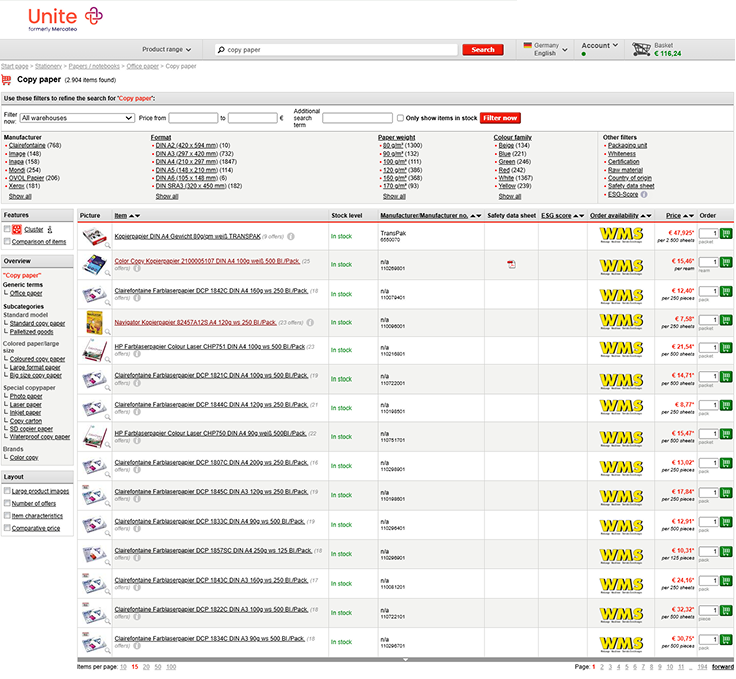
Task: Filter by Clairefontaine manufacturer
Action: (27, 145)
